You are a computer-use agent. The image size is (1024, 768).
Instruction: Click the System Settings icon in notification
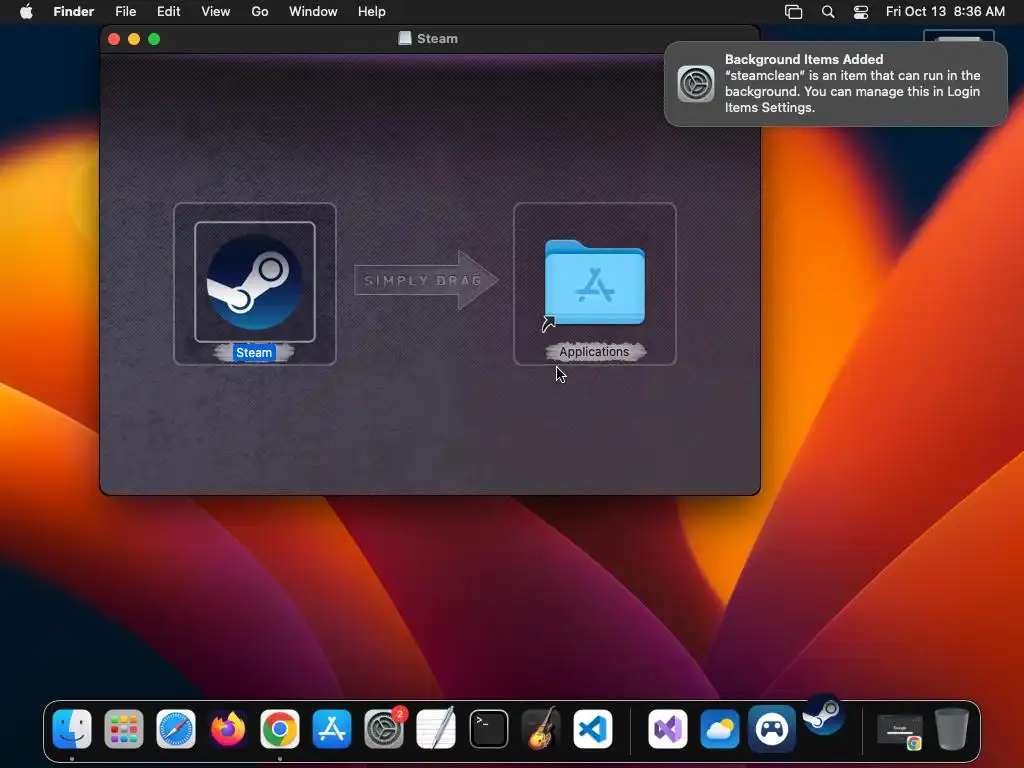(696, 84)
